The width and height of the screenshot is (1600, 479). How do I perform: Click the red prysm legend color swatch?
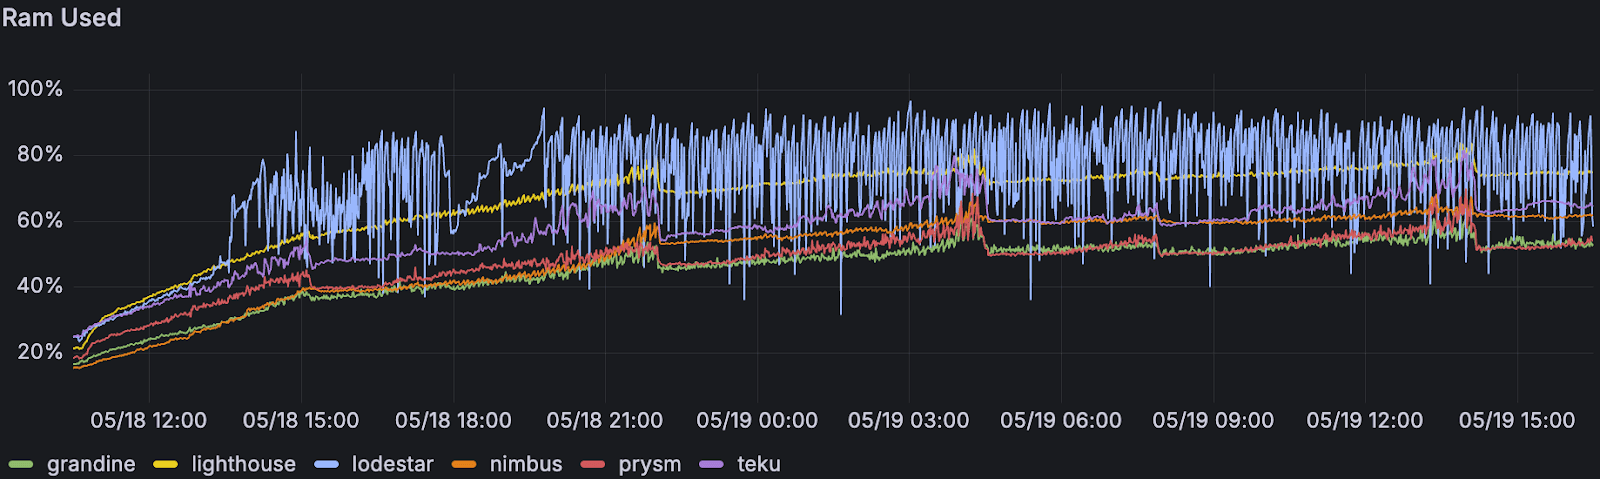[x=593, y=465]
